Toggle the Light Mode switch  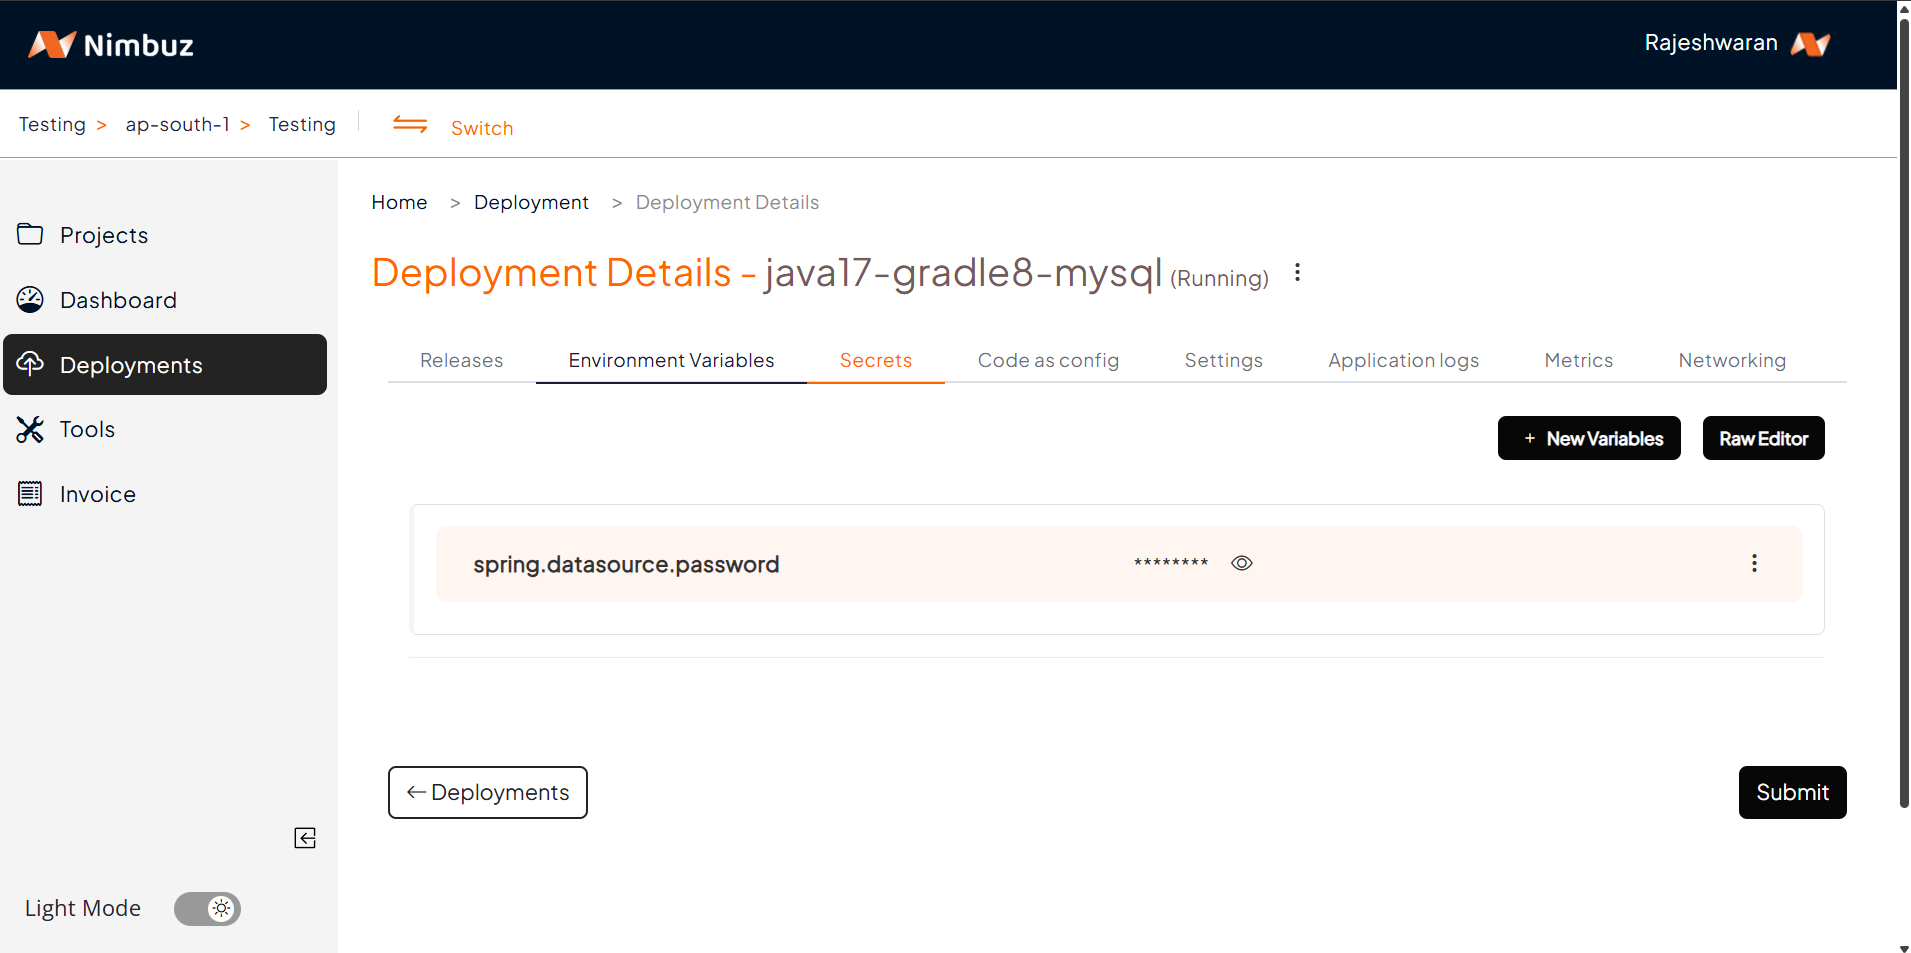click(208, 909)
